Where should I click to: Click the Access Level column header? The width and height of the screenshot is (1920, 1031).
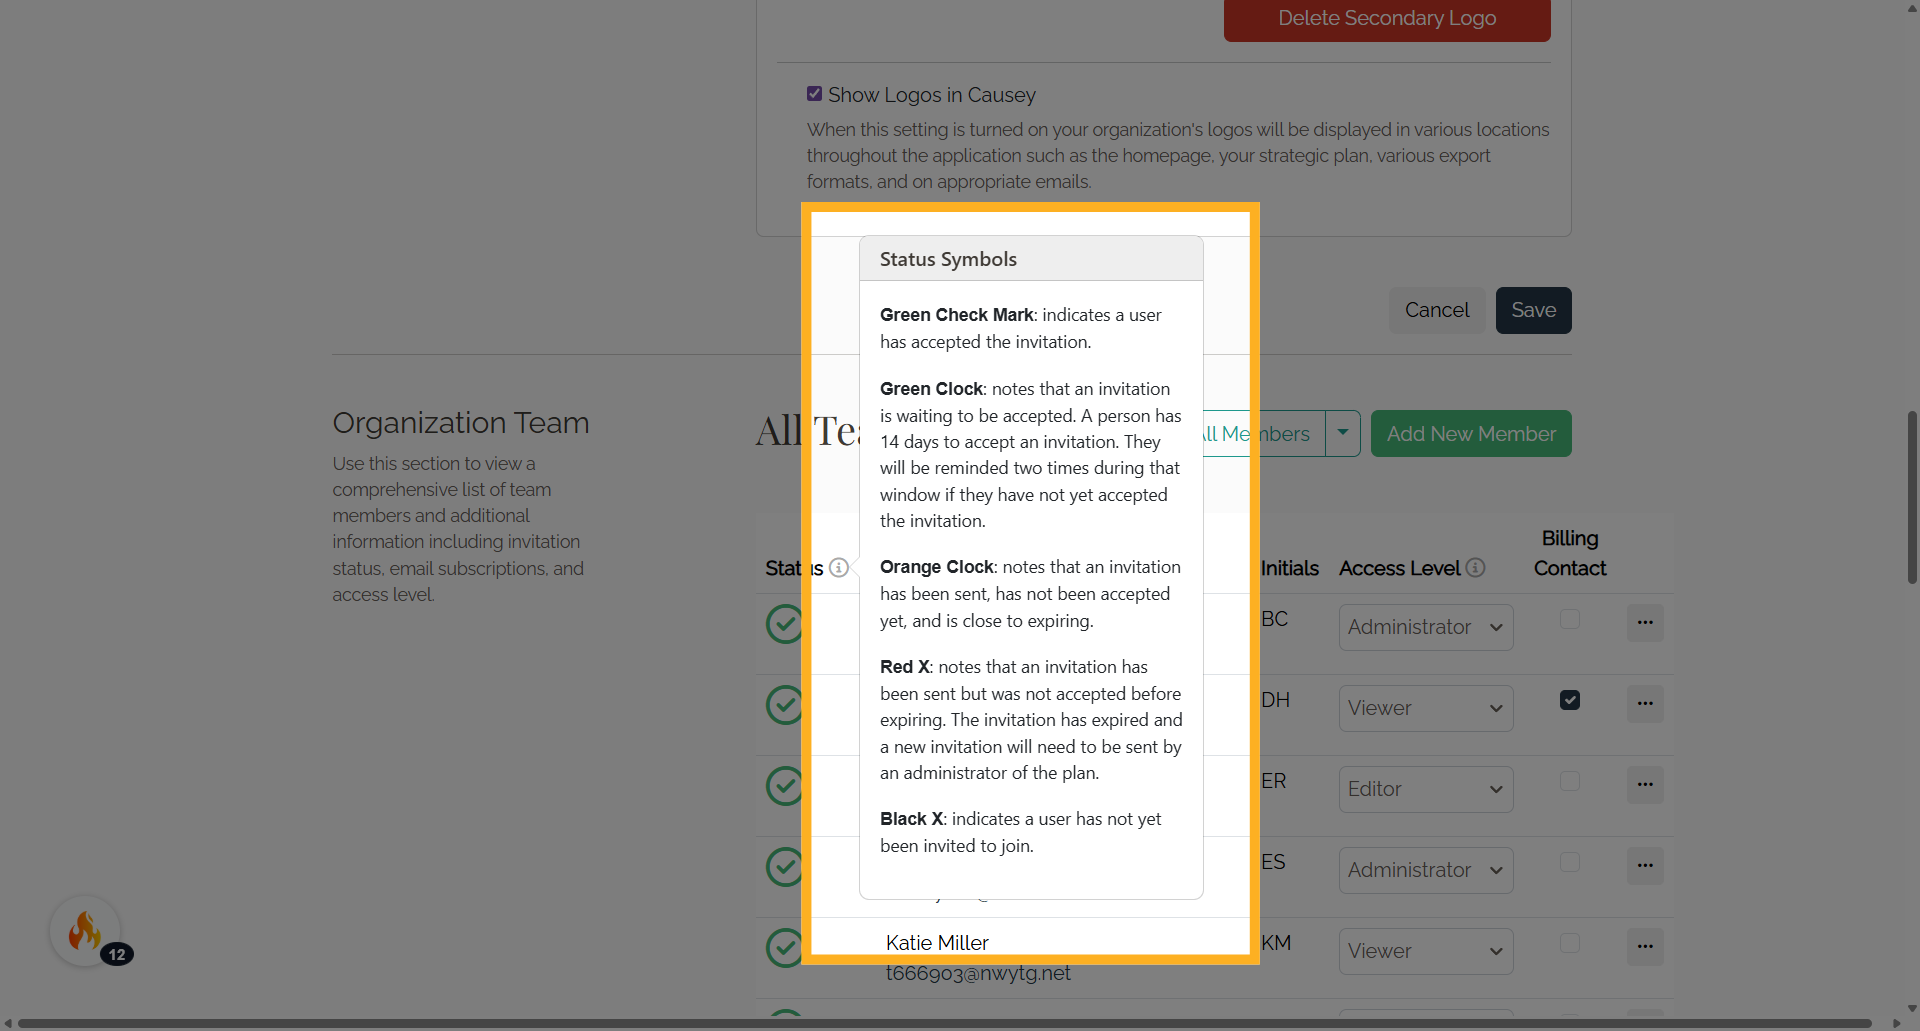click(1399, 568)
